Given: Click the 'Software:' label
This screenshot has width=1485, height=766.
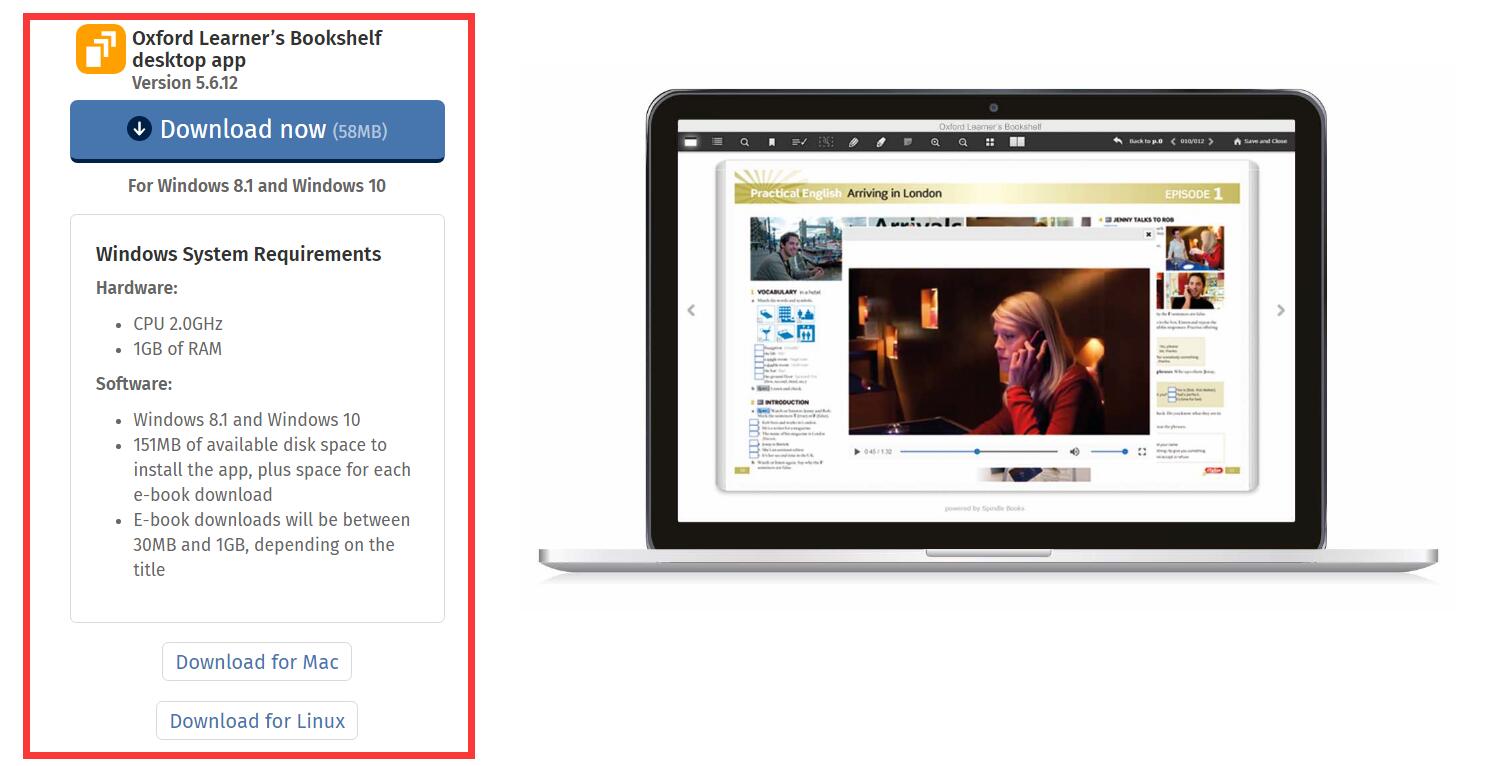Looking at the screenshot, I should point(134,384).
